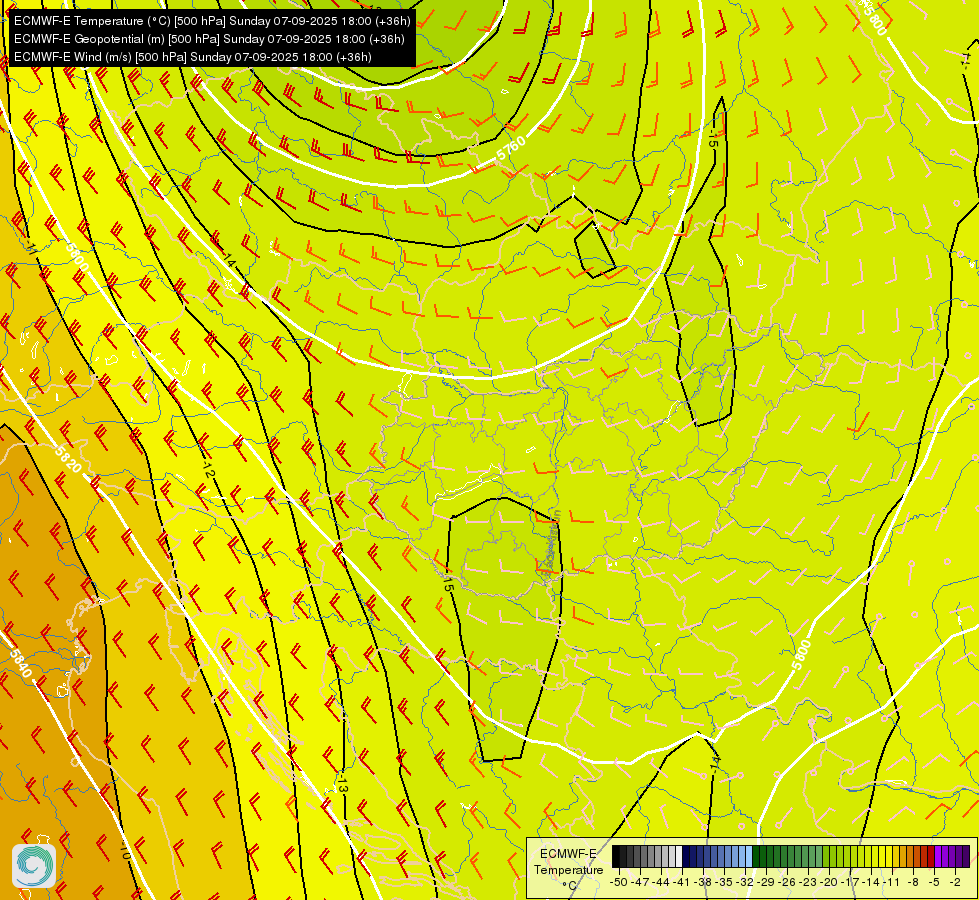
Task: Pick the darkest purple swatch ending the scale
Action: [x=966, y=856]
